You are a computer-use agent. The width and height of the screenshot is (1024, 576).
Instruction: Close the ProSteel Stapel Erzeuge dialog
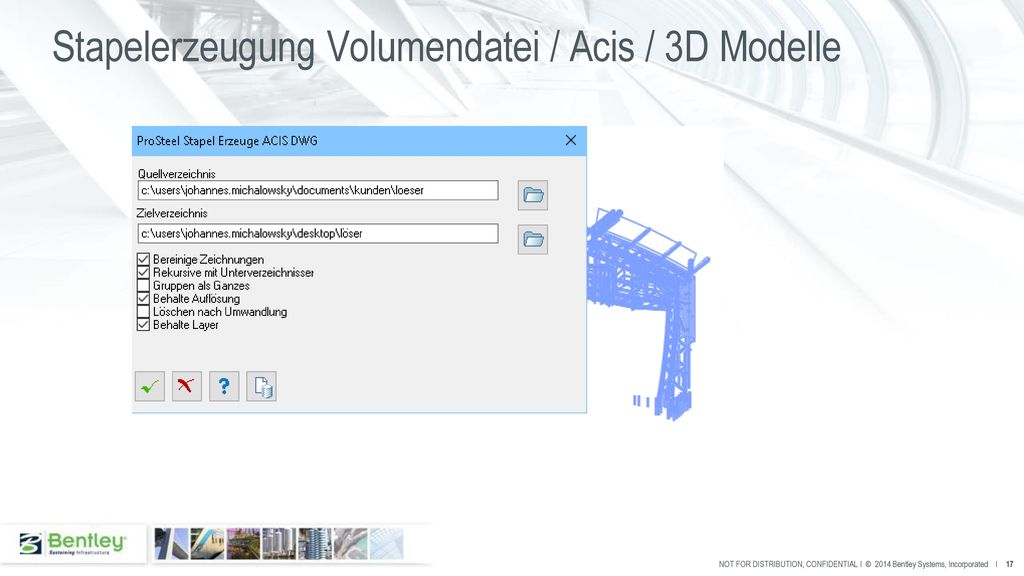click(x=570, y=140)
